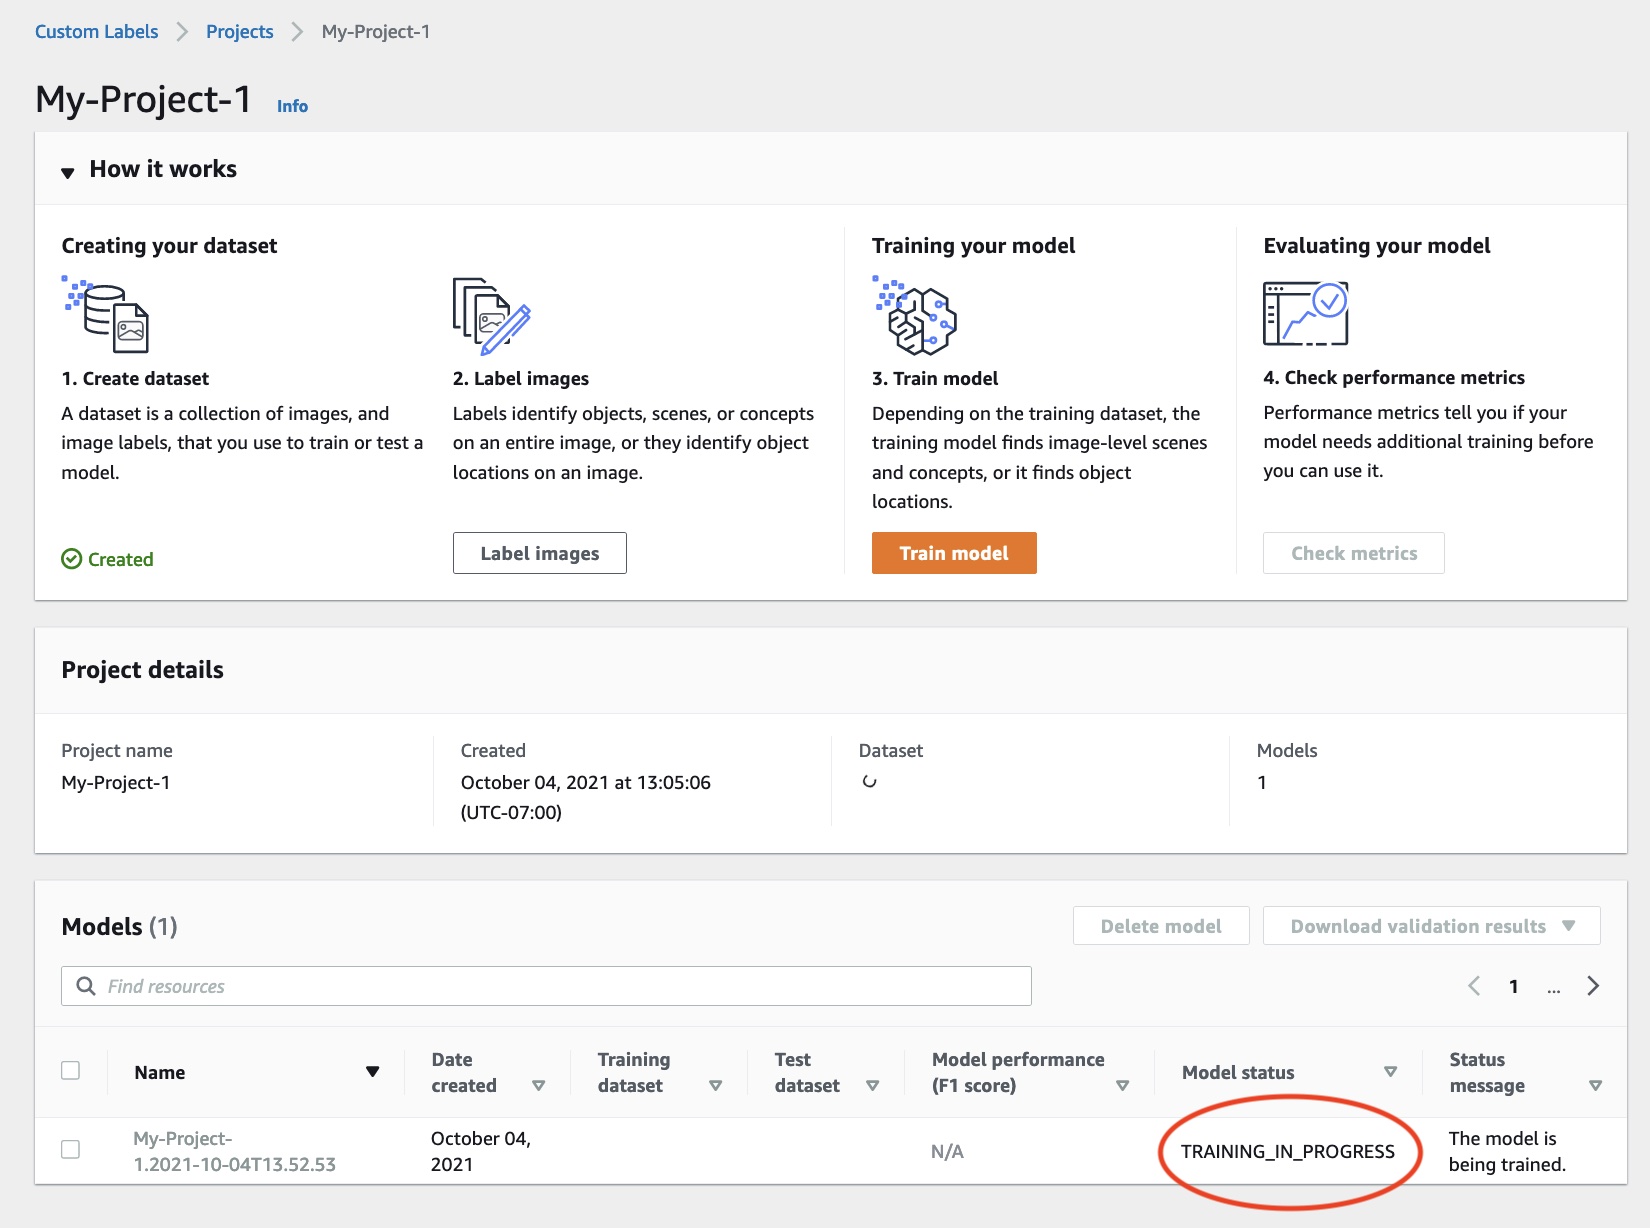Click the Delete model button
The height and width of the screenshot is (1228, 1650).
point(1160,925)
